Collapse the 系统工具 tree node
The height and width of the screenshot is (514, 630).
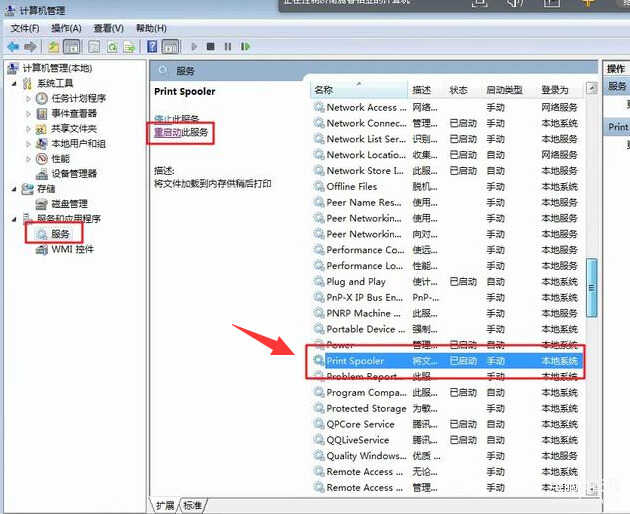pyautogui.click(x=14, y=83)
